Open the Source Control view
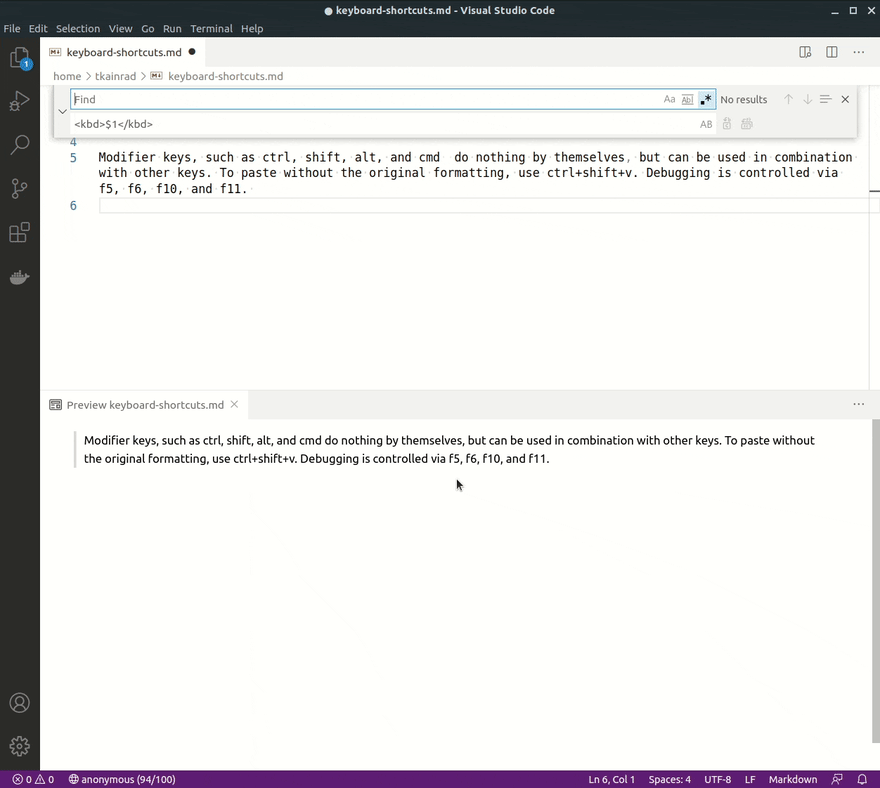880x788 pixels. (20, 189)
